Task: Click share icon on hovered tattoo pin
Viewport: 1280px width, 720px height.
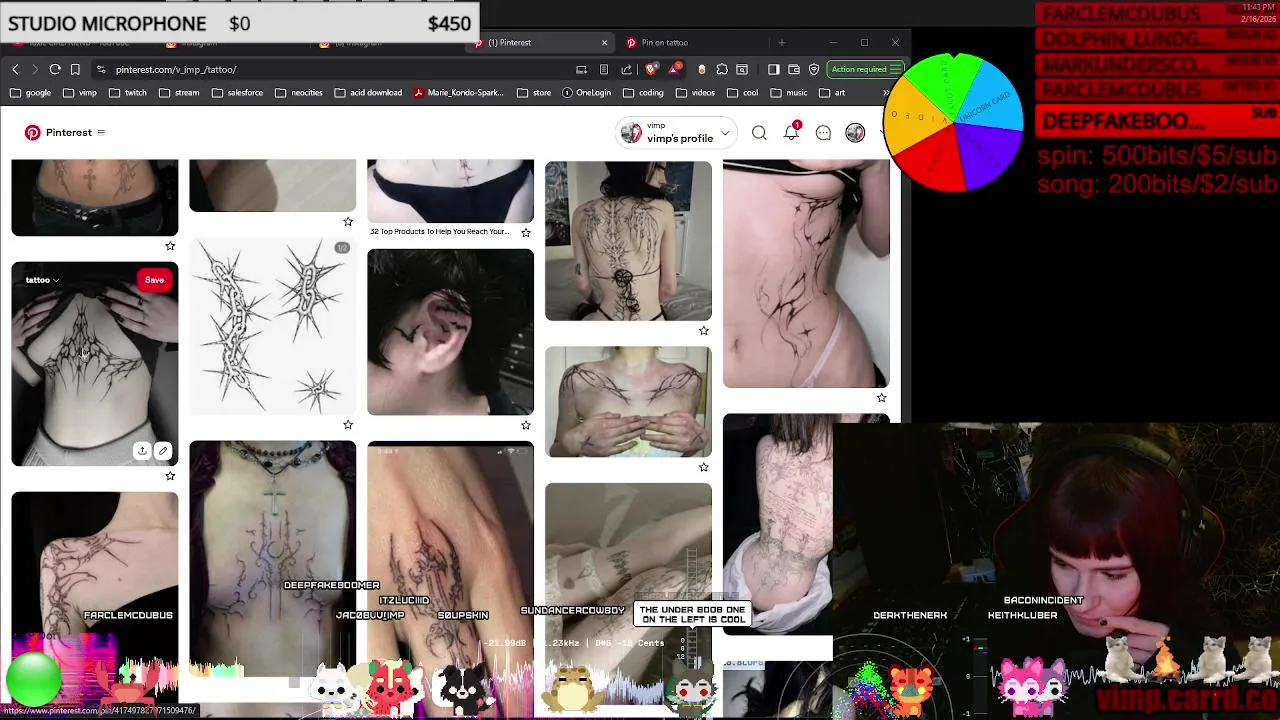Action: point(142,451)
